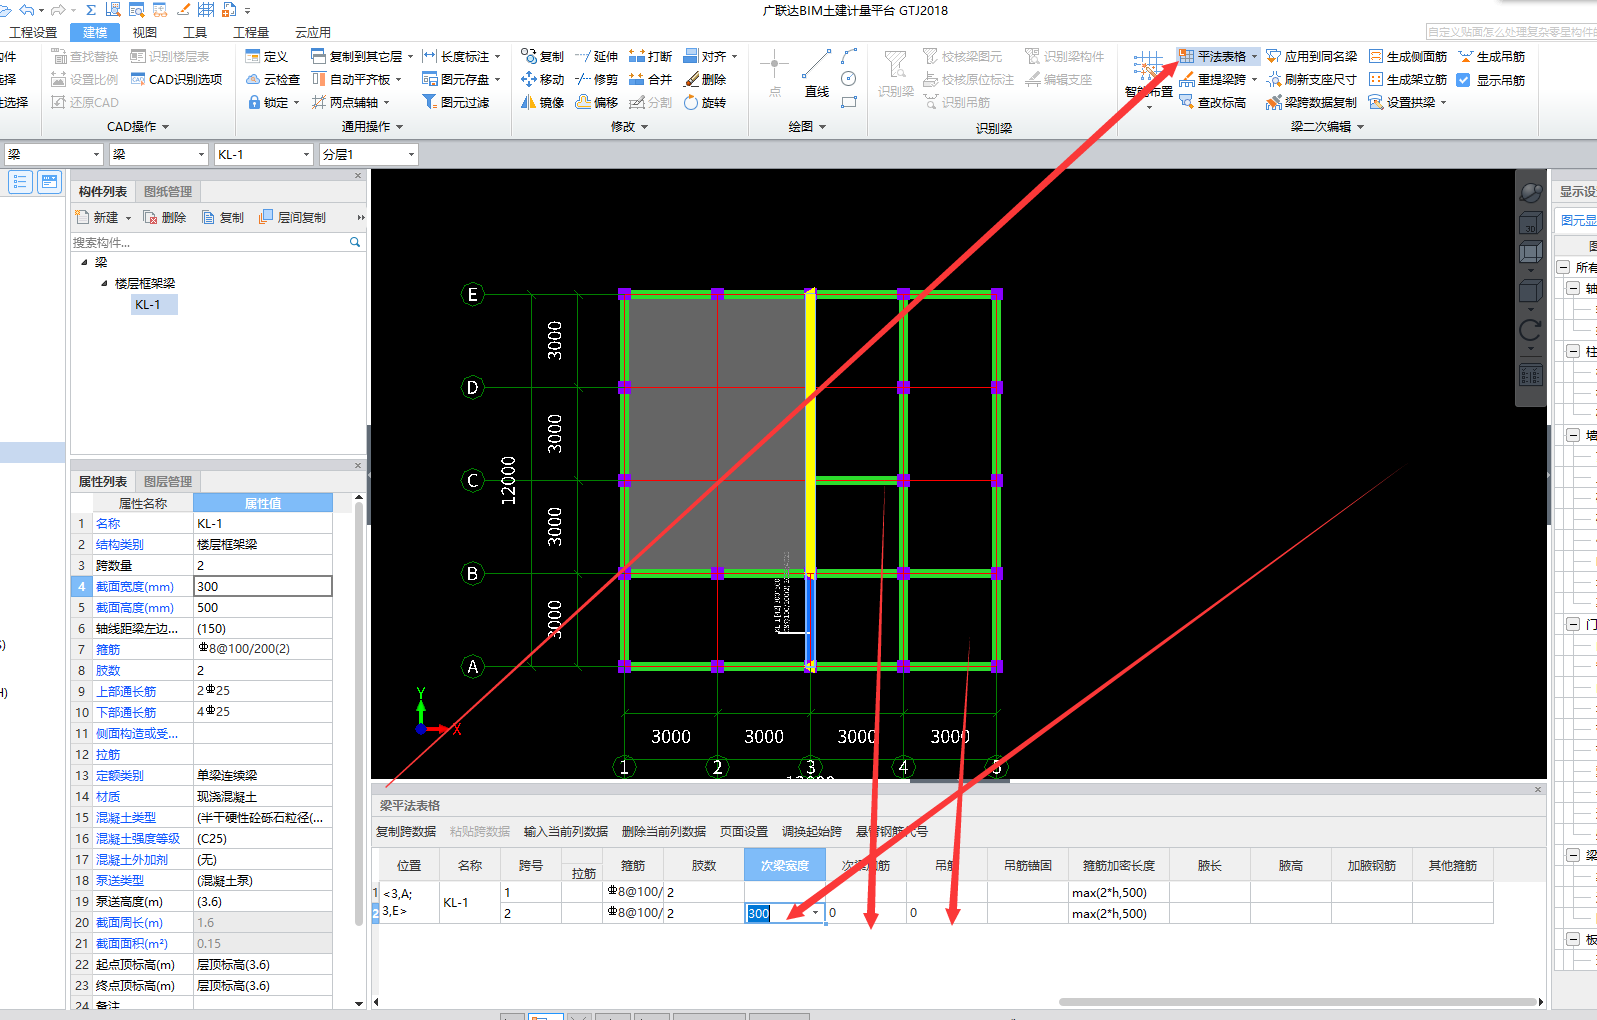Screen dimensions: 1597x1020
Task: Click the beam table horizontal scrollbar
Action: click(1298, 1001)
